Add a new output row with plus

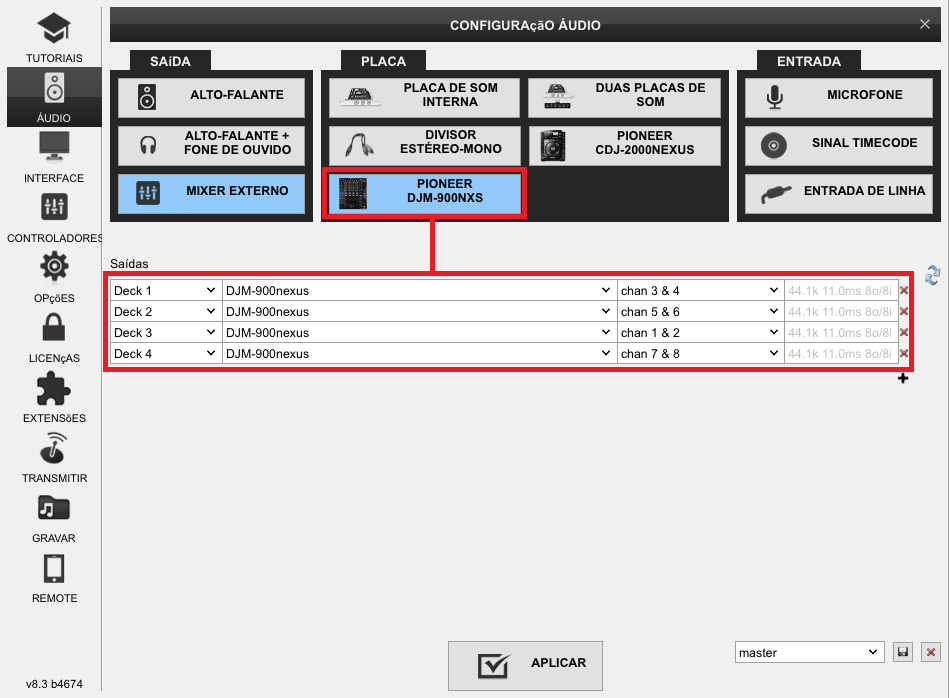(x=903, y=378)
